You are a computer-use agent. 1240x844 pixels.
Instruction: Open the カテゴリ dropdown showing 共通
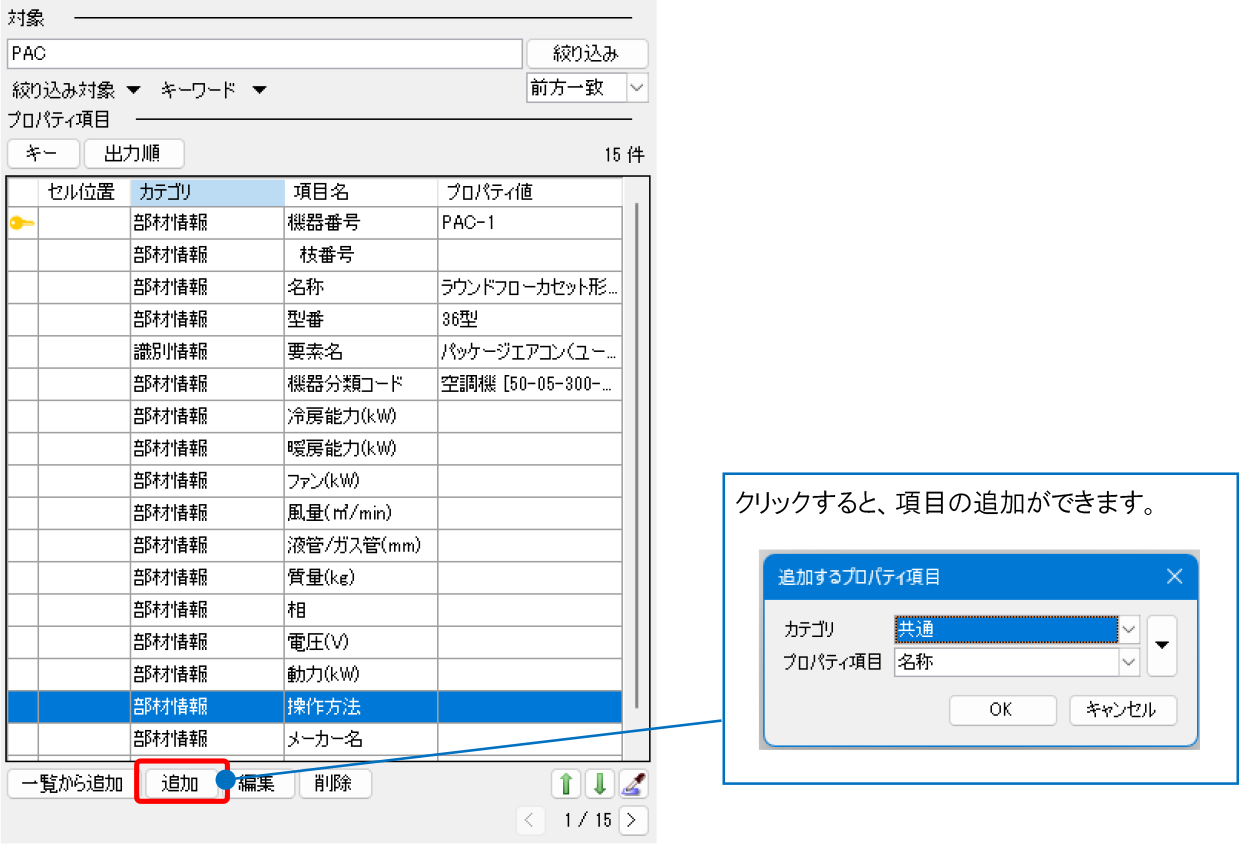pos(1128,629)
